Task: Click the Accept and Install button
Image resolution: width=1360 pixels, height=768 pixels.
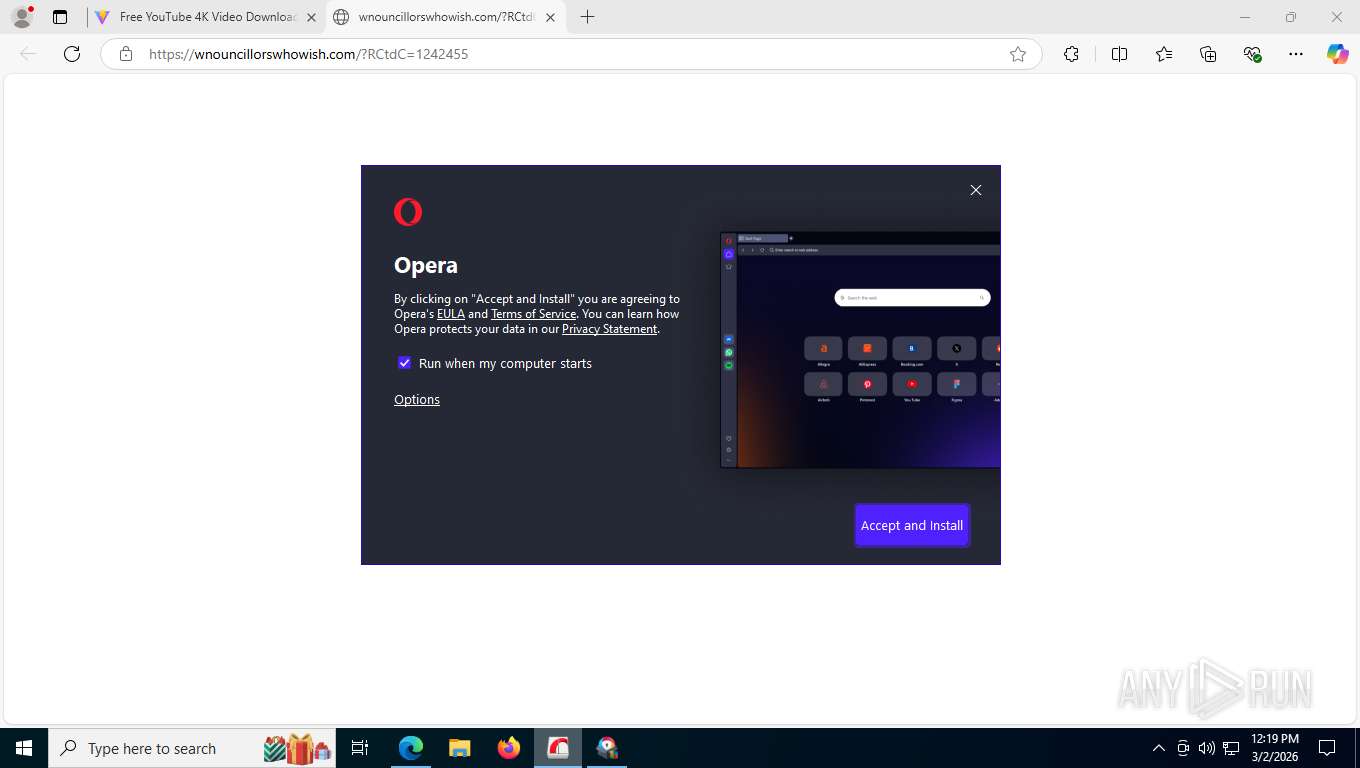Action: click(x=911, y=525)
